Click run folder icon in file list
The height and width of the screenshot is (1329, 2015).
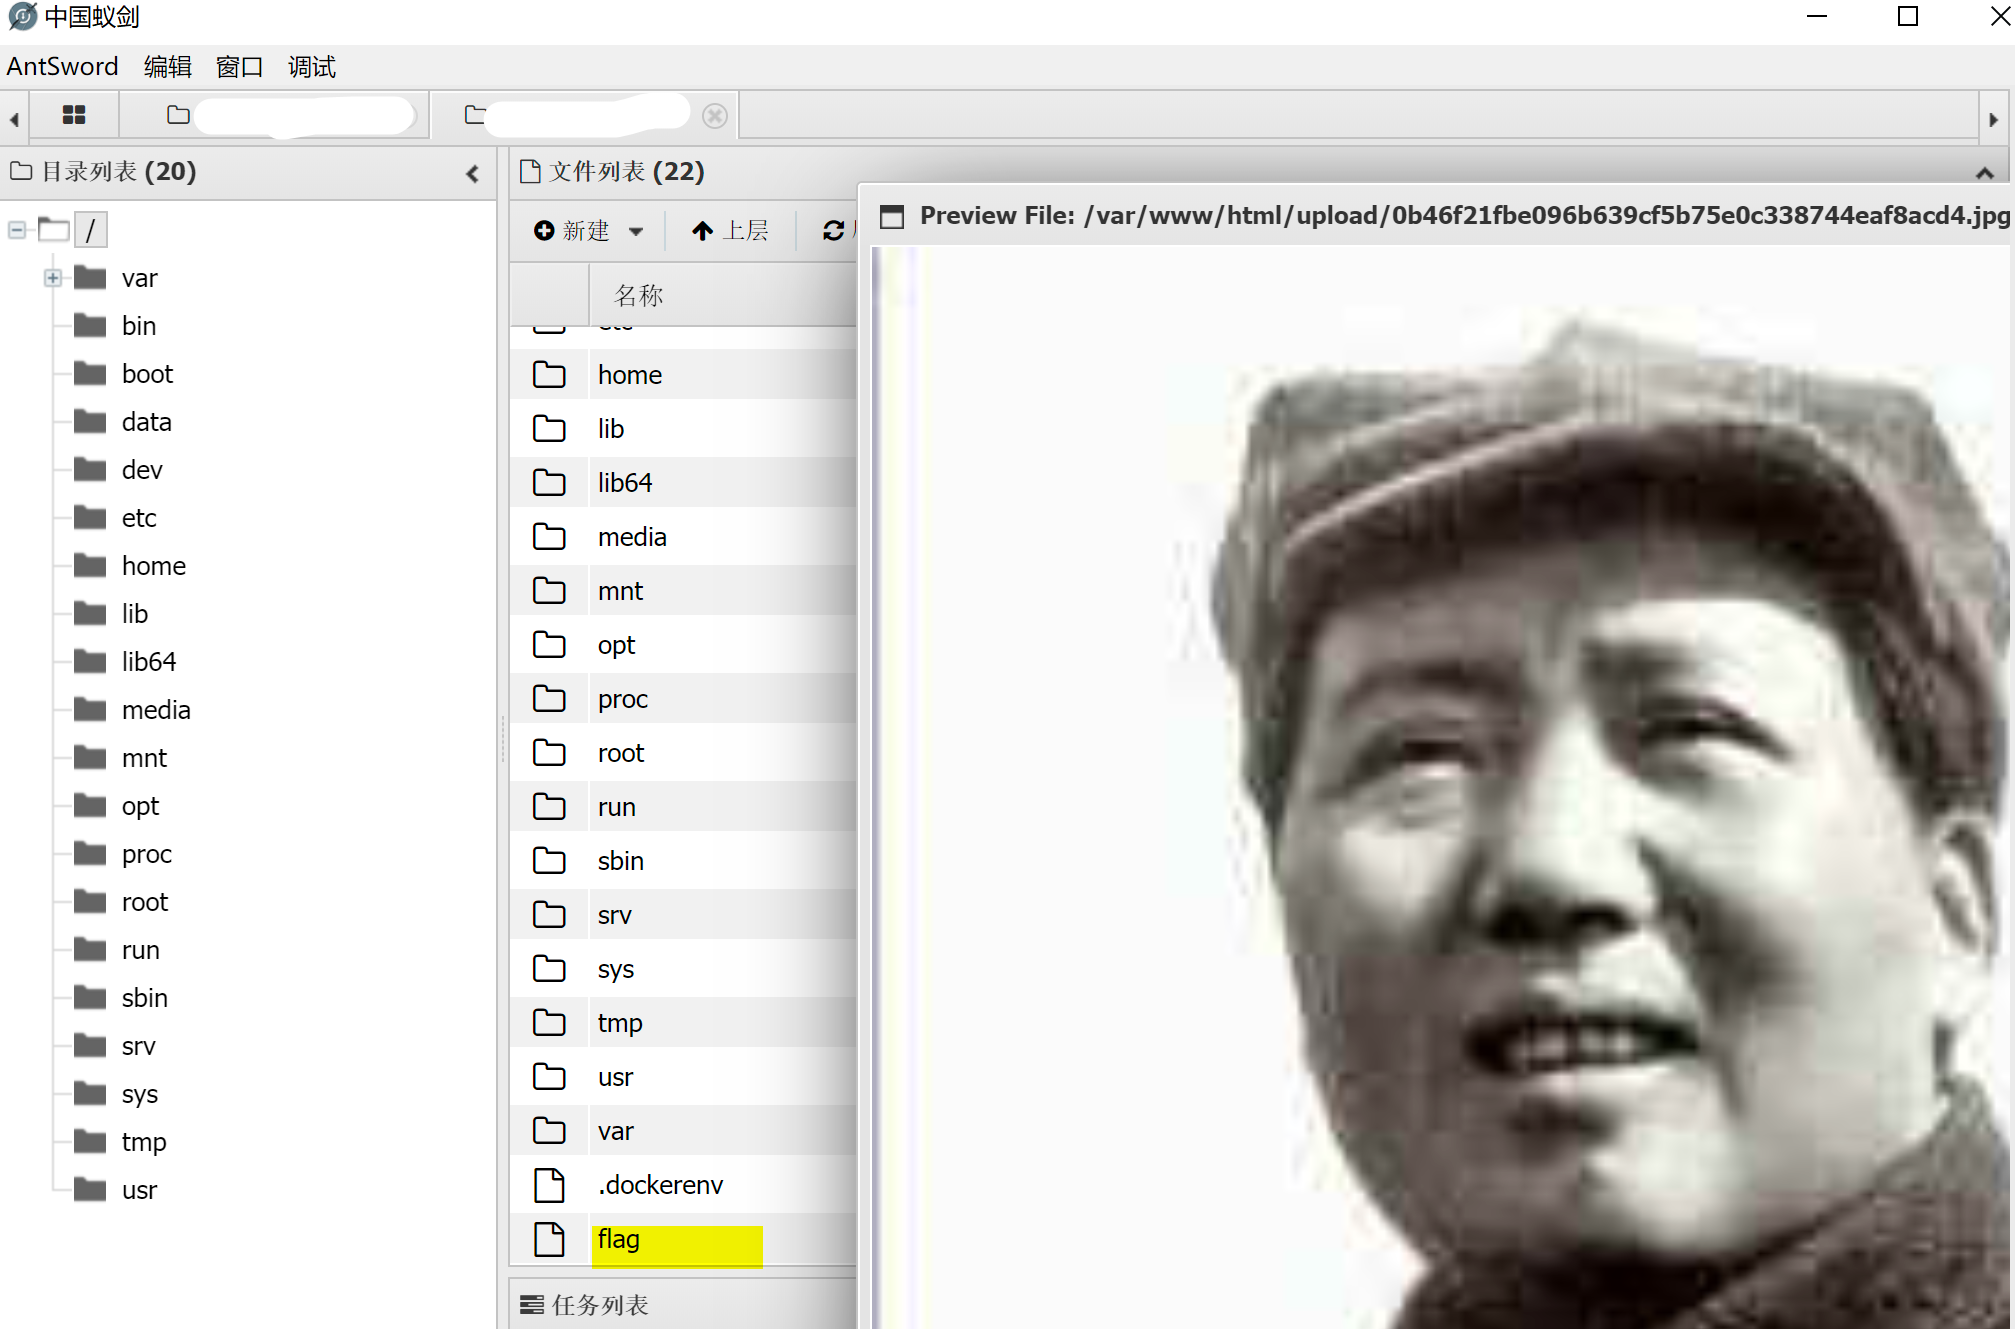tap(549, 807)
